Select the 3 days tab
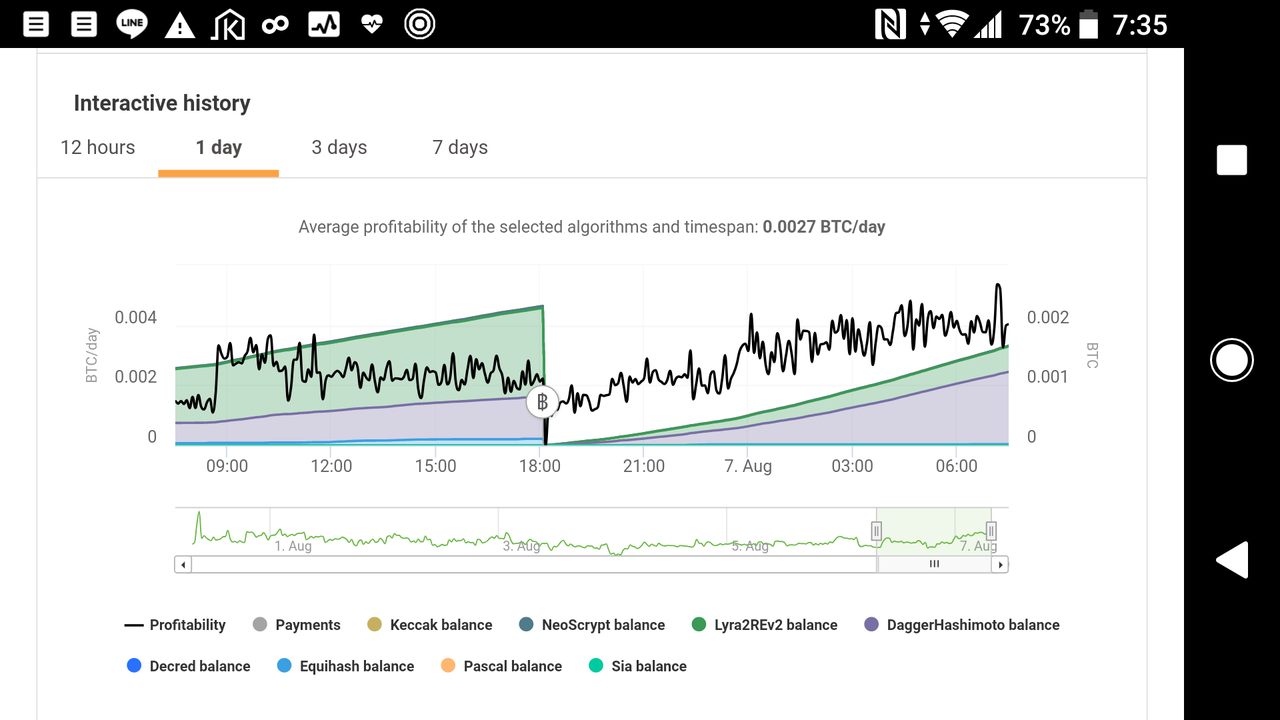1280x720 pixels. (339, 148)
